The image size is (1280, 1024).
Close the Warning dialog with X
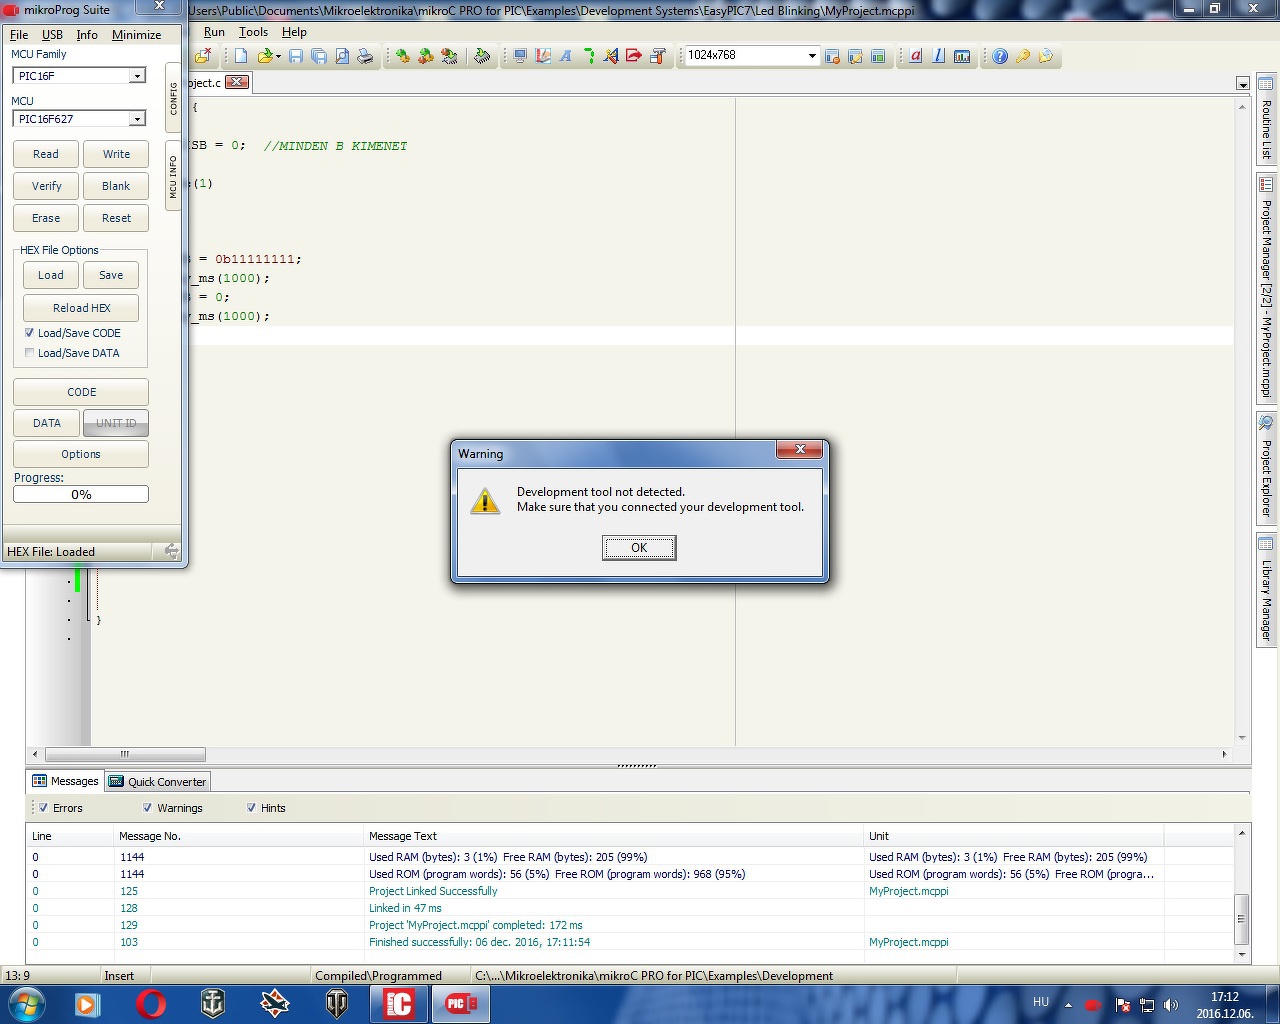[x=800, y=450]
